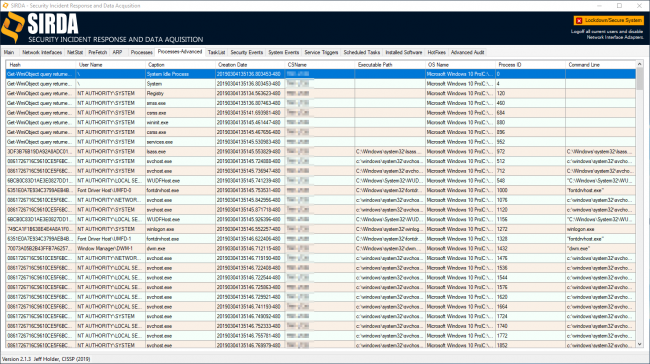Open the NetStat tab
650x364 pixels.
coord(75,52)
